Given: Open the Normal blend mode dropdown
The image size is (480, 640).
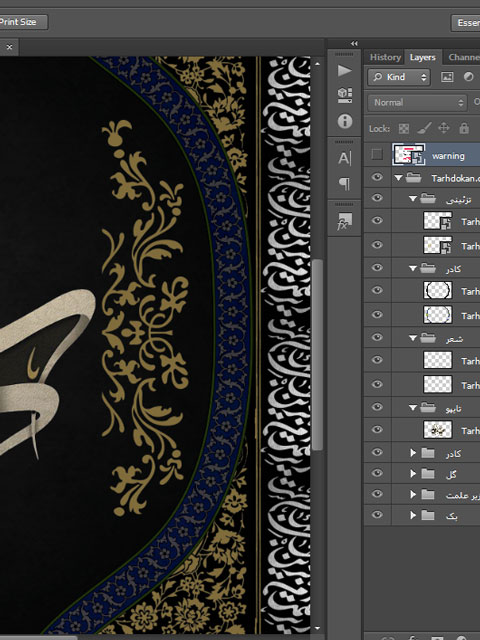Looking at the screenshot, I should (x=417, y=102).
